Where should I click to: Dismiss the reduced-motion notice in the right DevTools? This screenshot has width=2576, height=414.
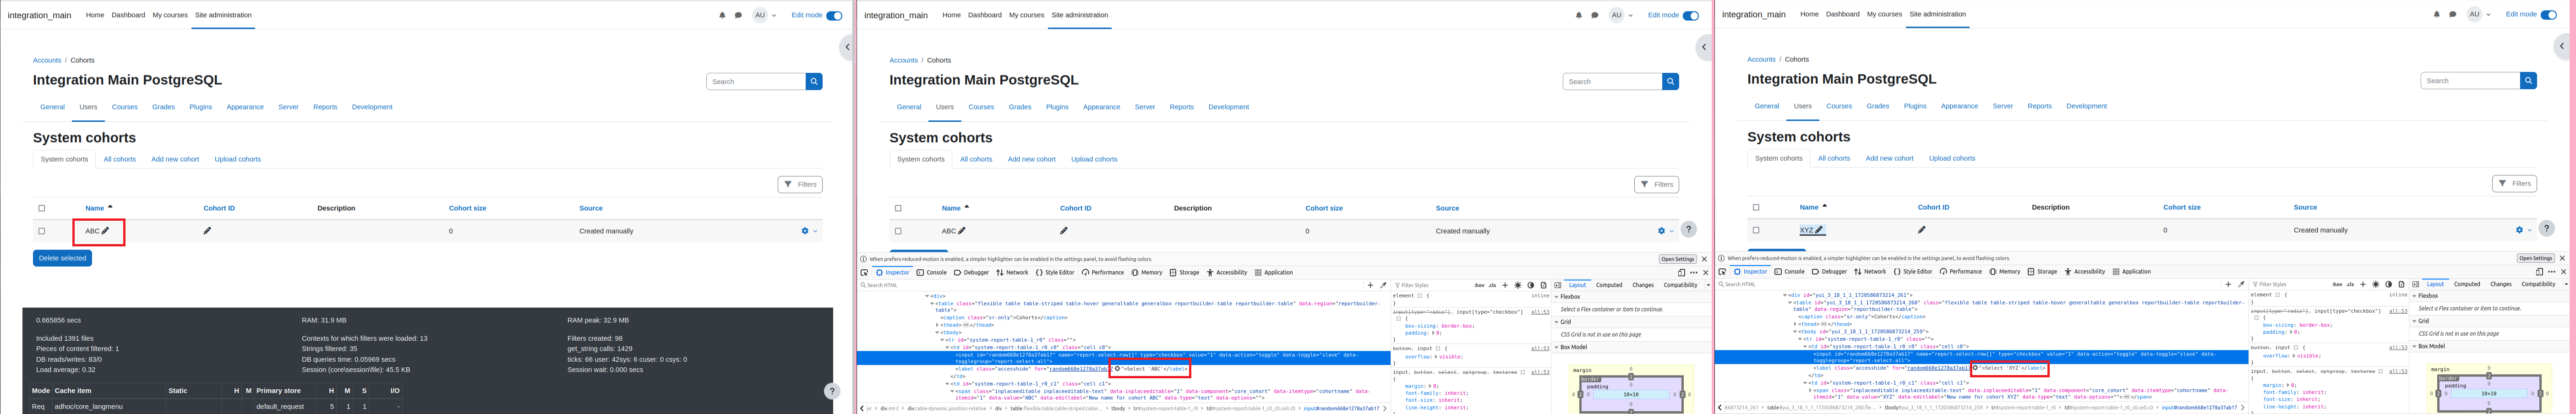point(2562,258)
